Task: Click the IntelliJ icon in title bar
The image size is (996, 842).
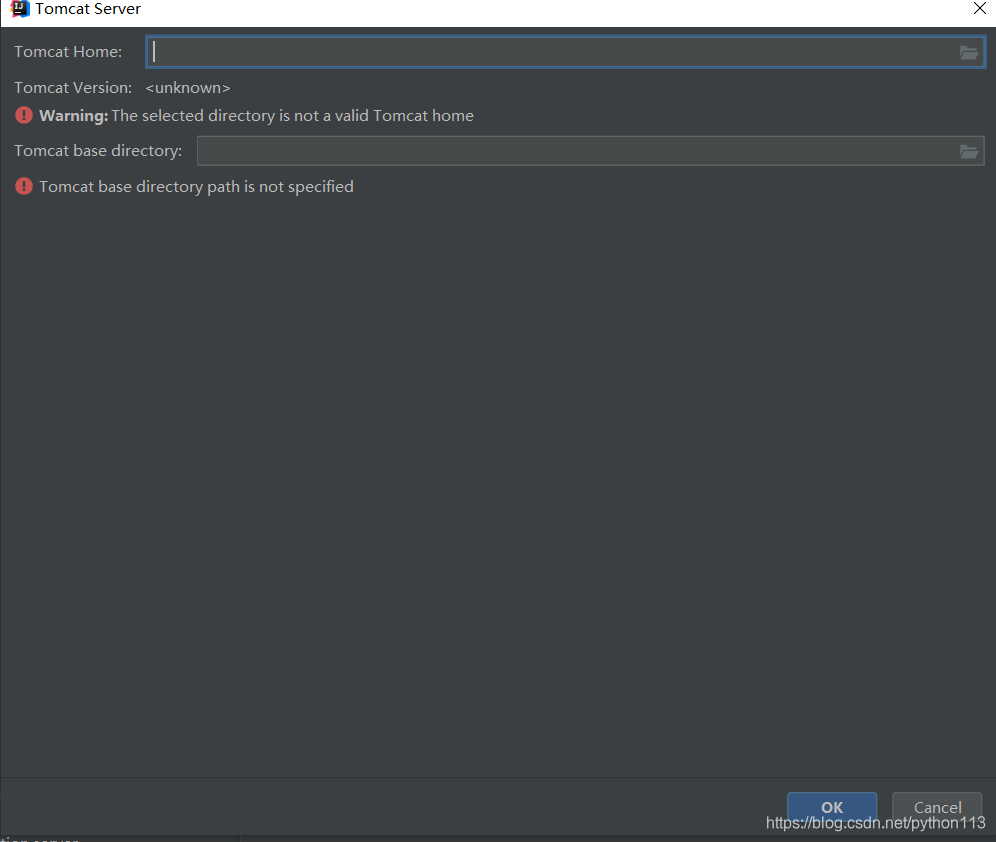Action: coord(20,9)
